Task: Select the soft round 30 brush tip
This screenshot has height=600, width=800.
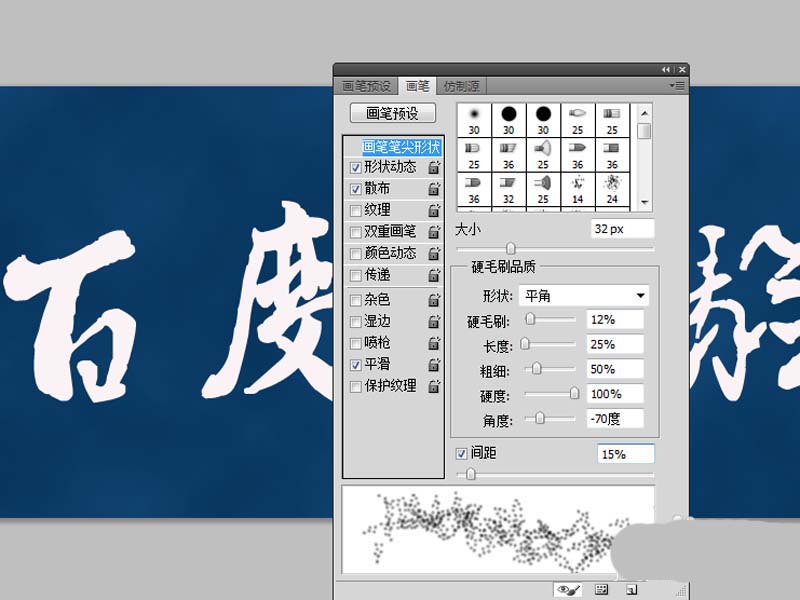Action: tap(474, 120)
